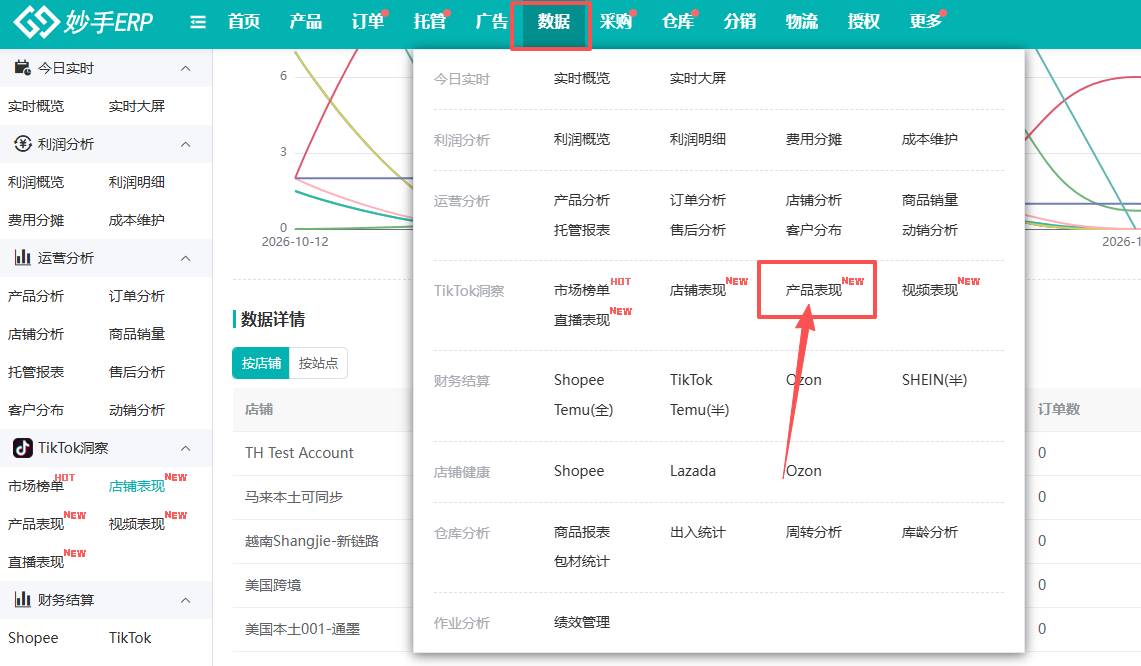Open 出入统计 in the dropdown menu
Viewport: 1141px width, 666px height.
coord(697,532)
